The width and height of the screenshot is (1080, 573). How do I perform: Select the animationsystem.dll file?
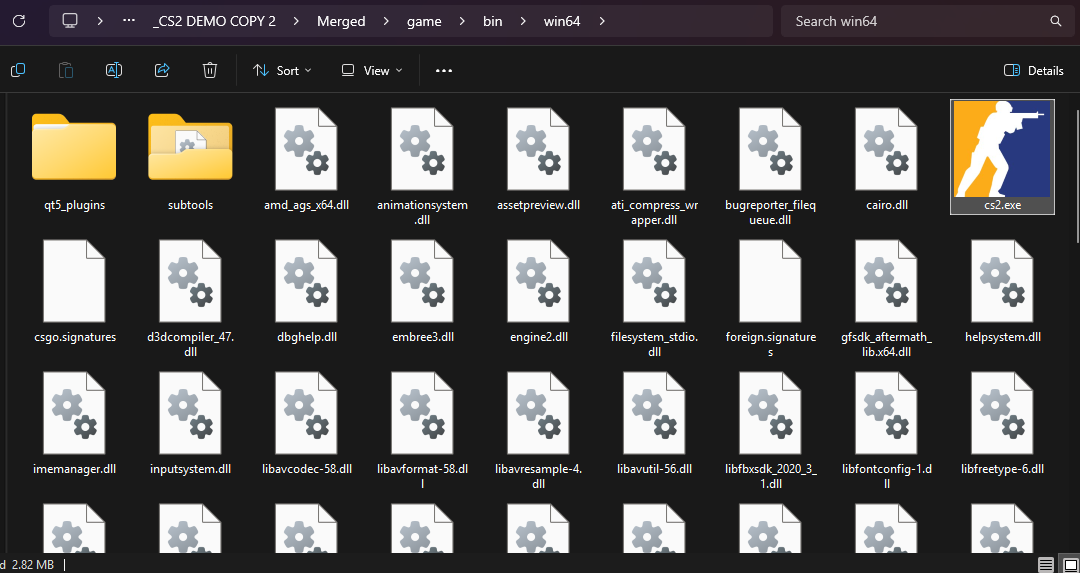pyautogui.click(x=422, y=167)
